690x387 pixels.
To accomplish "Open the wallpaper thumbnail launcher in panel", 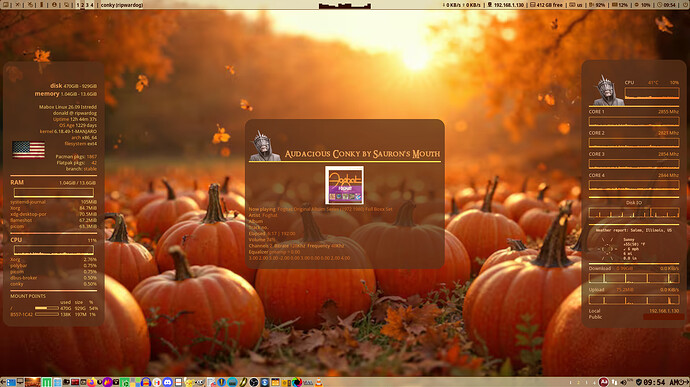I will pos(33,382).
